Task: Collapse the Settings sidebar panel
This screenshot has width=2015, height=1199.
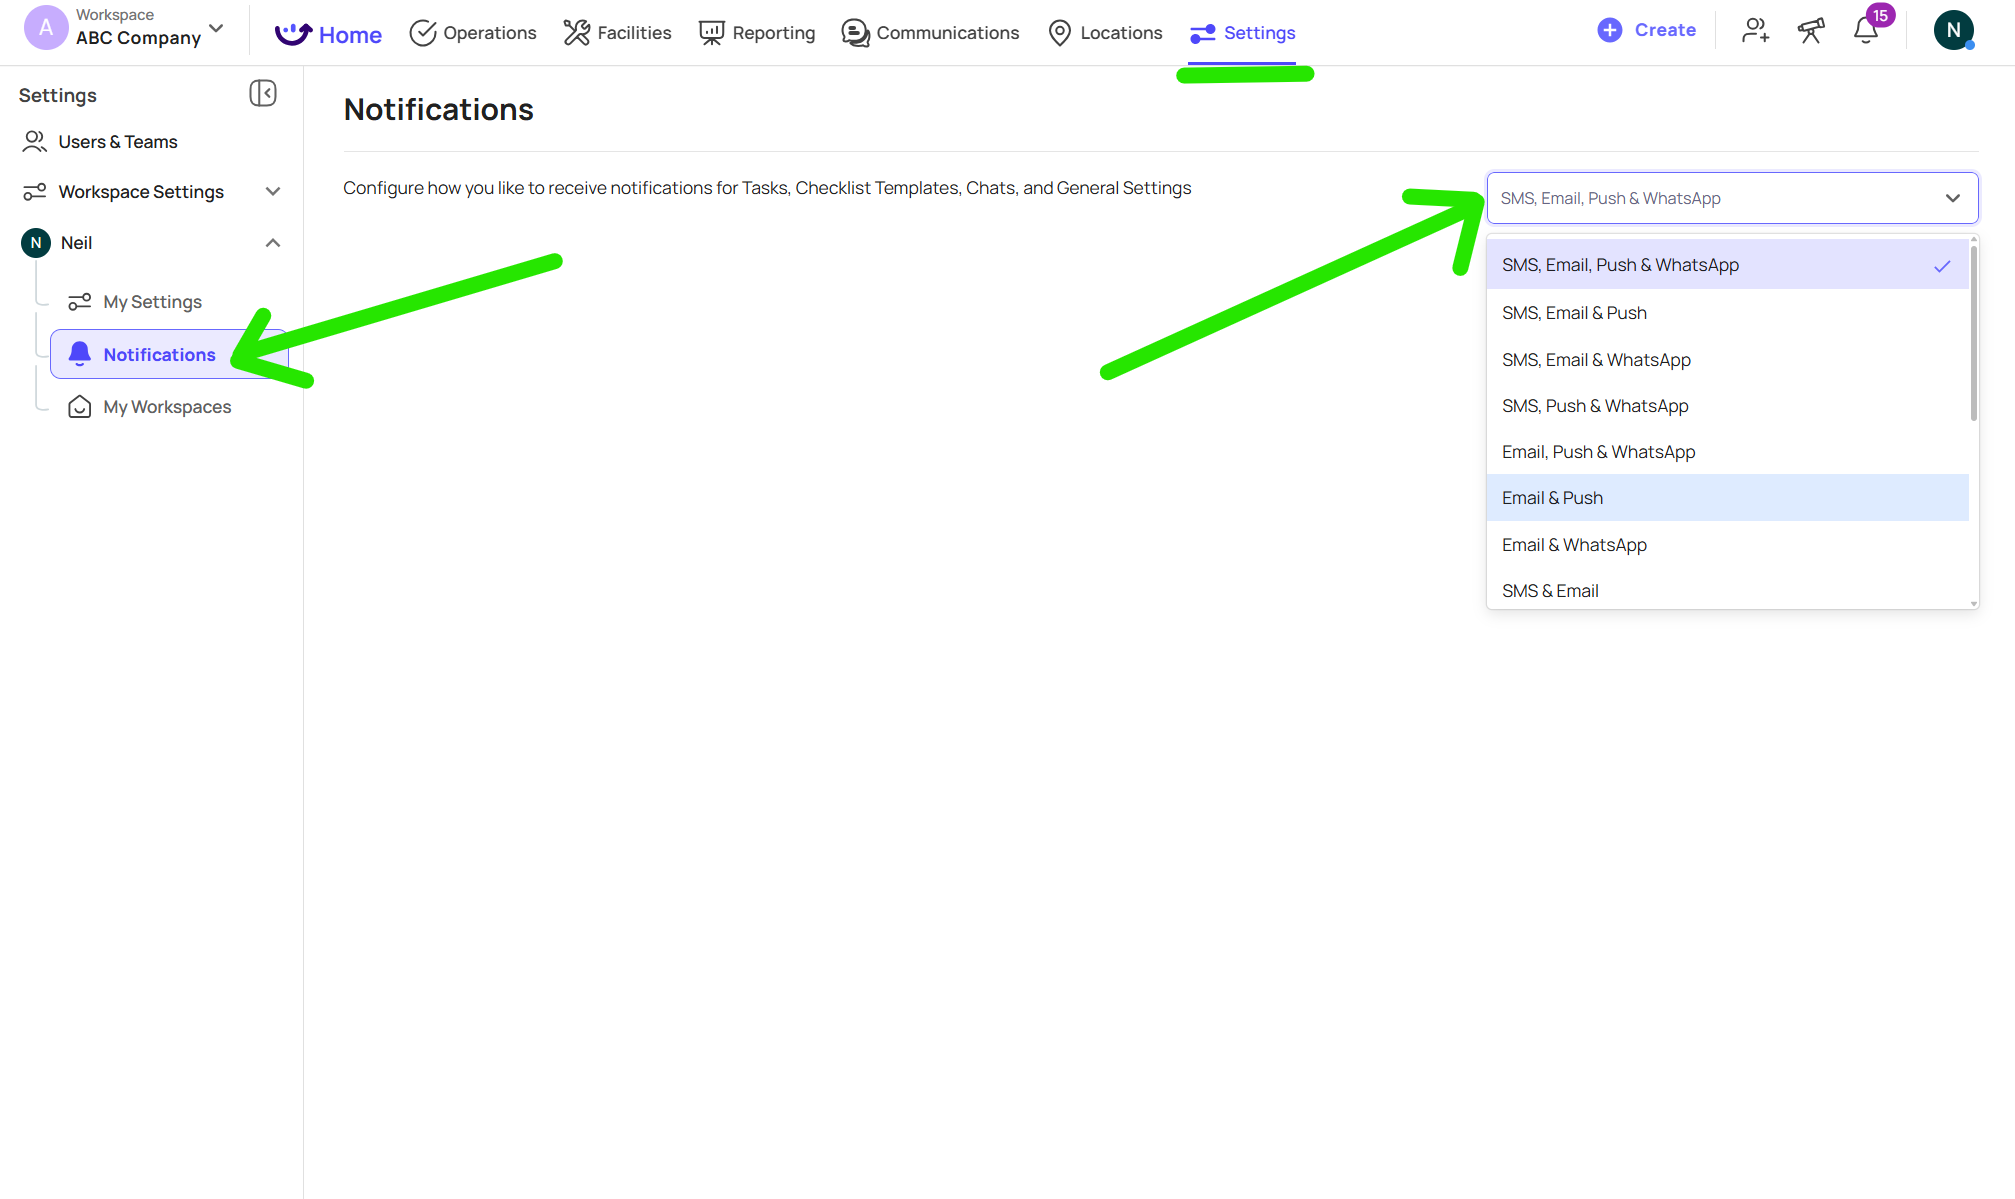Action: 263,93
